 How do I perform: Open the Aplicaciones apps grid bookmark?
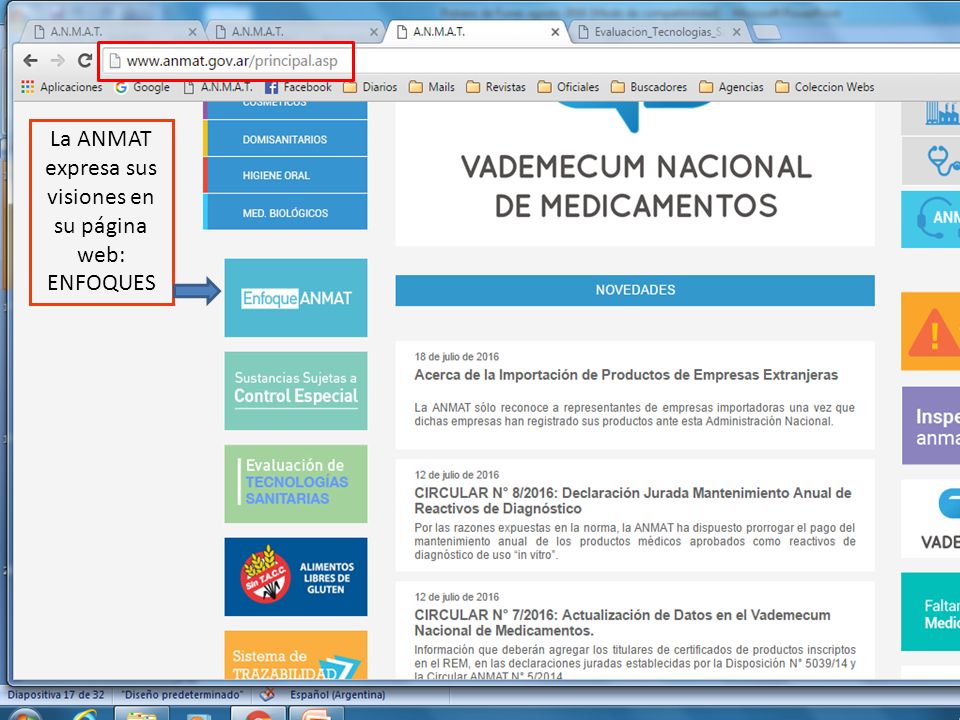pyautogui.click(x=61, y=87)
